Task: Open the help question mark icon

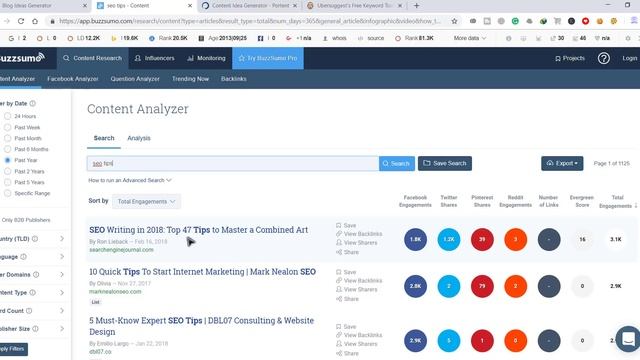Action: point(604,58)
